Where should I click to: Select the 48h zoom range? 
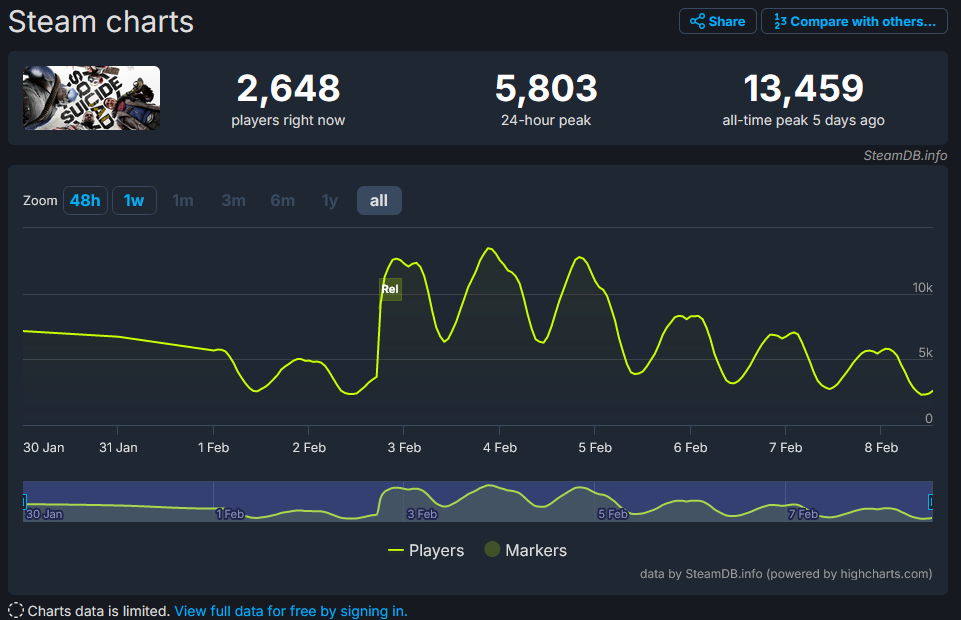(85, 200)
